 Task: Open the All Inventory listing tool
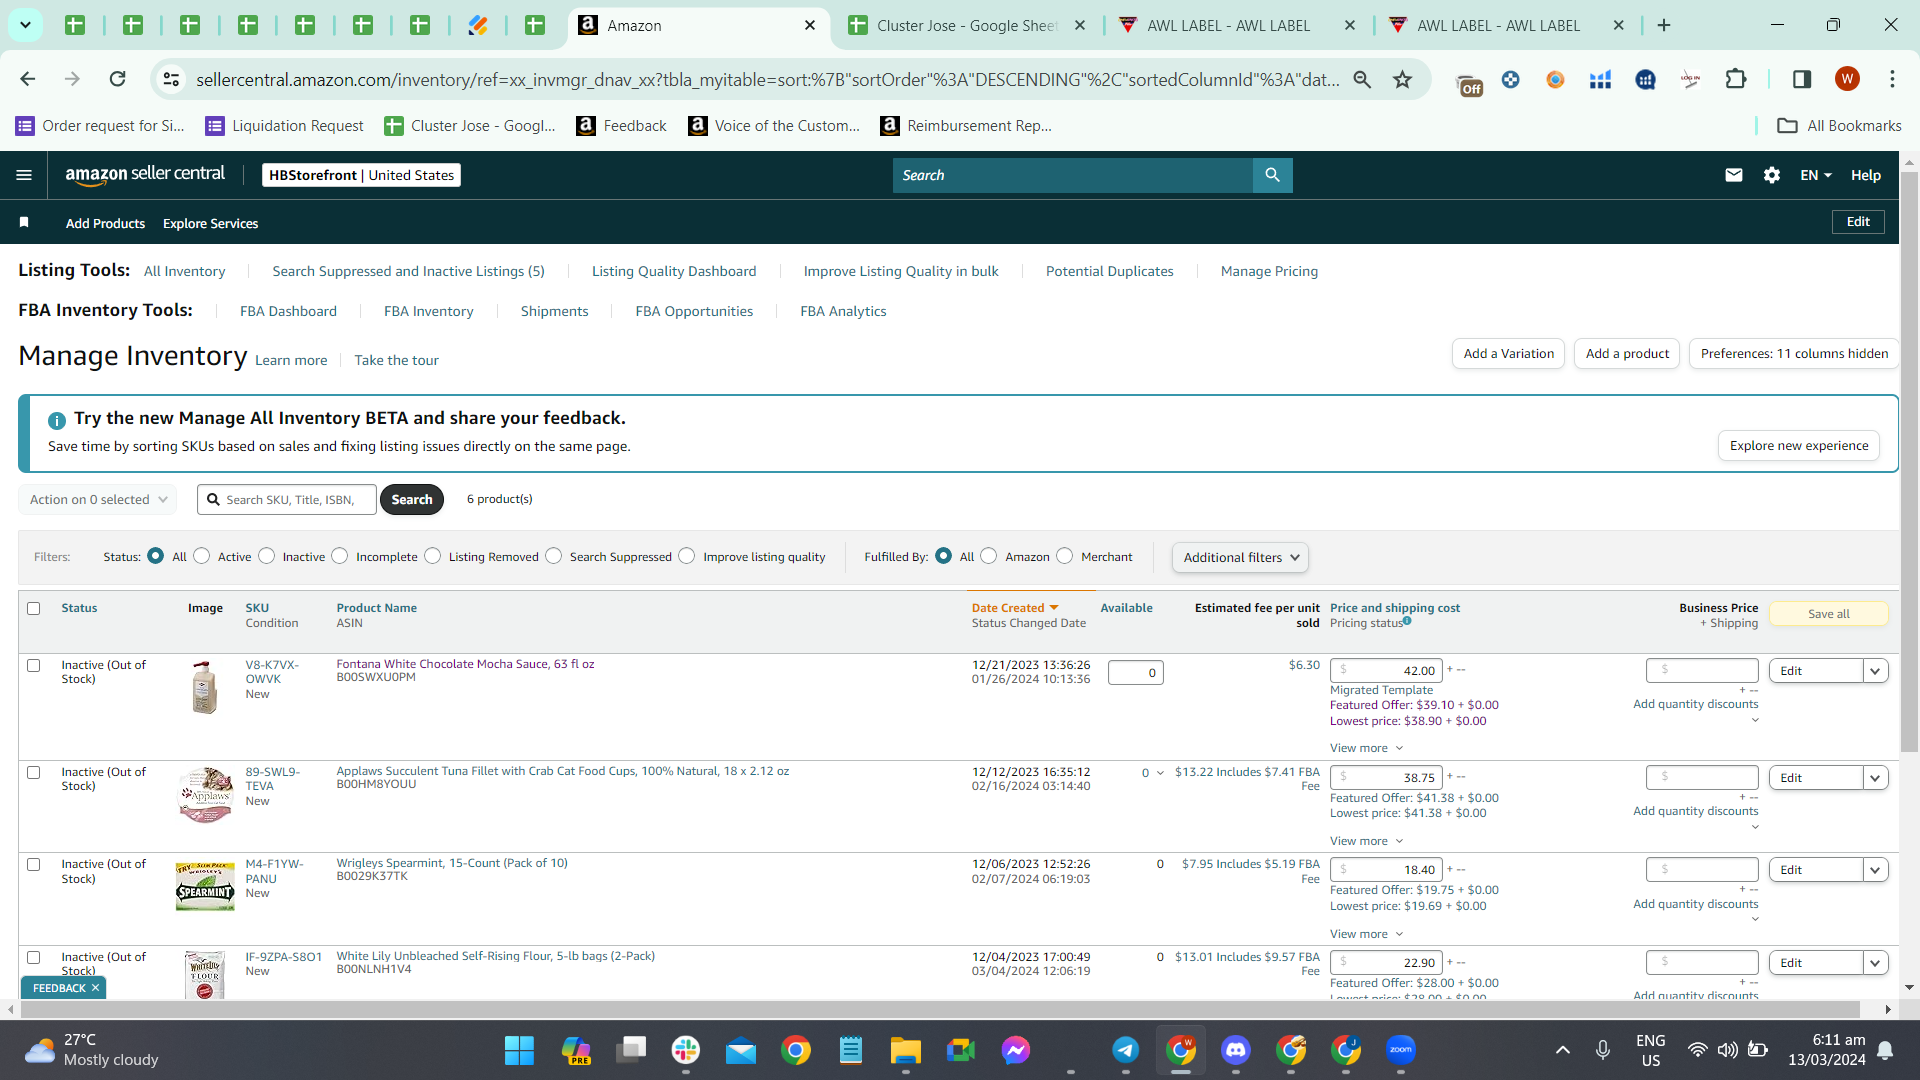[x=184, y=271]
